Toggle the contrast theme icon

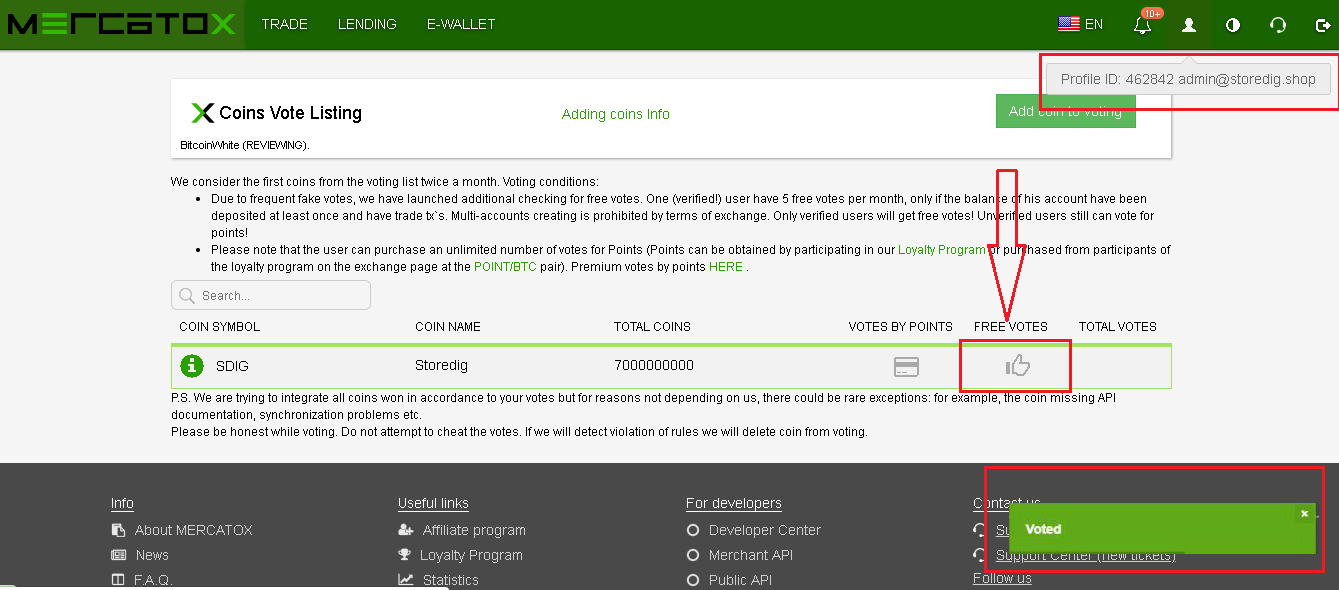click(1233, 25)
